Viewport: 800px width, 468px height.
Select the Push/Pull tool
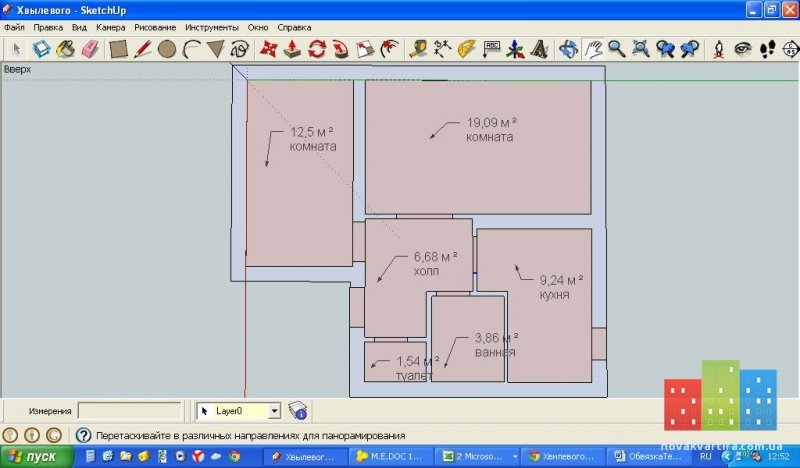292,50
